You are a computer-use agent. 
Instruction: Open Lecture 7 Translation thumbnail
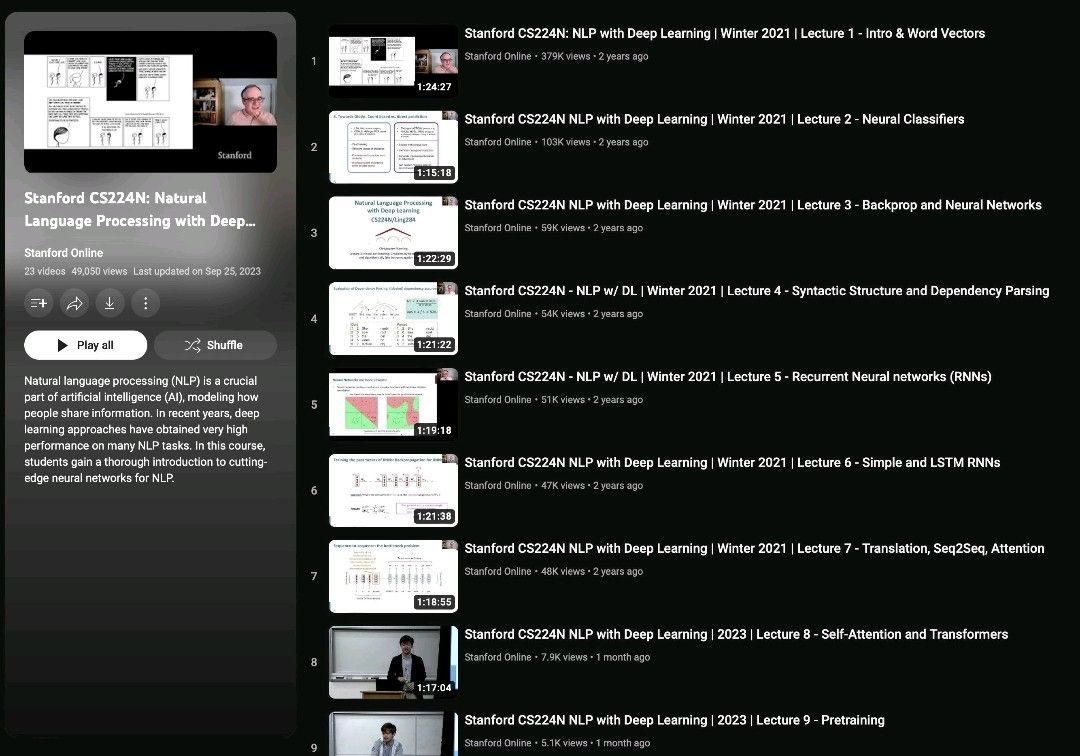click(393, 576)
